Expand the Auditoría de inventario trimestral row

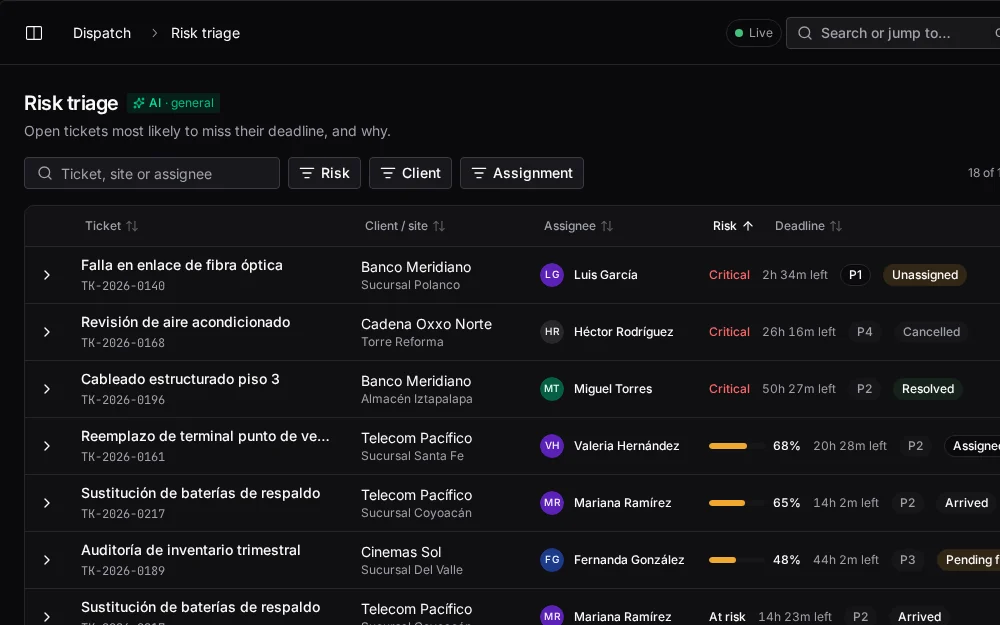[47, 560]
